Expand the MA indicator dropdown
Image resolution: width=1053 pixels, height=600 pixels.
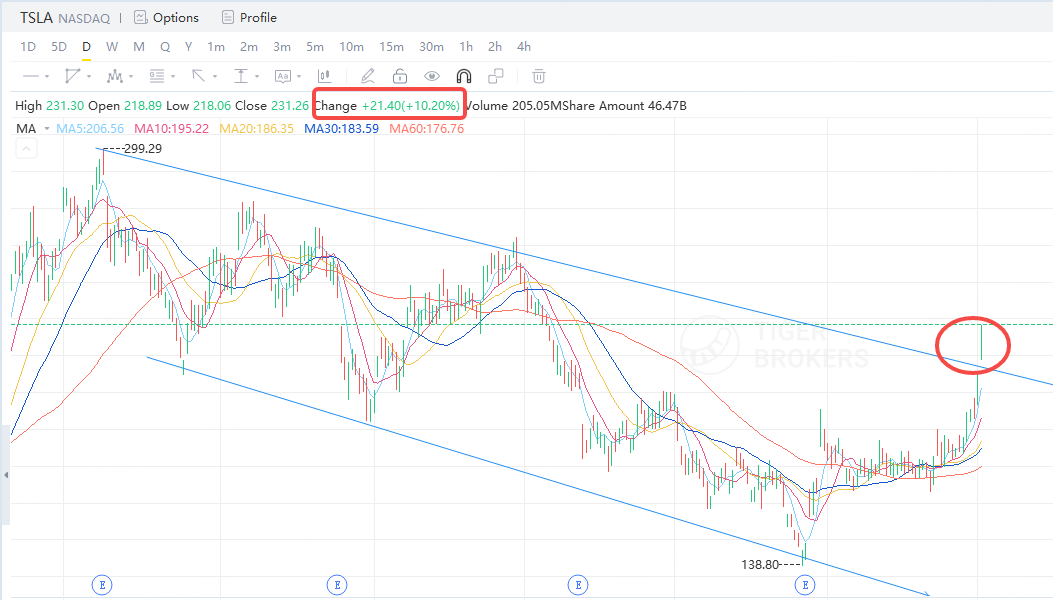[x=47, y=128]
